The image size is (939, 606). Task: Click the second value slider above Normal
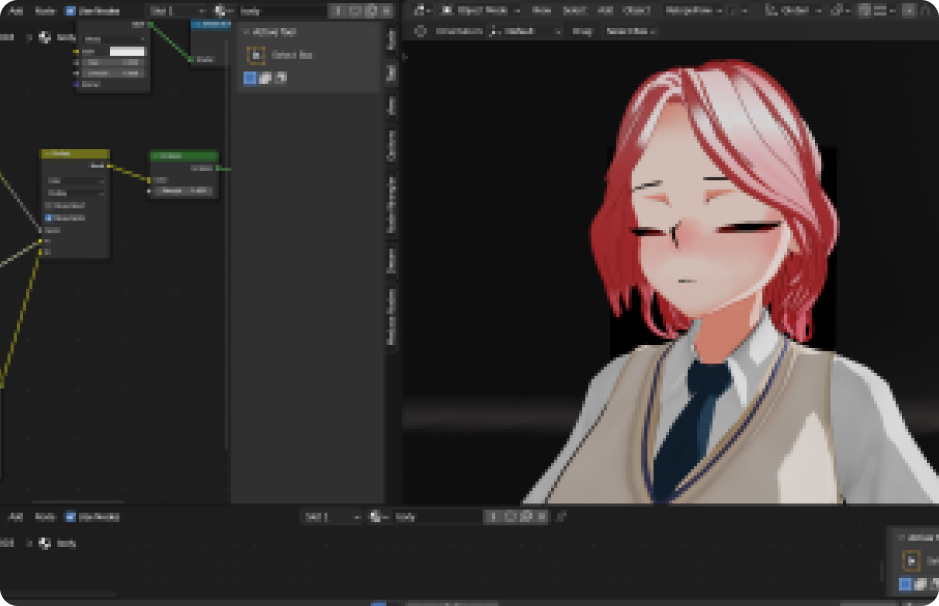point(113,73)
